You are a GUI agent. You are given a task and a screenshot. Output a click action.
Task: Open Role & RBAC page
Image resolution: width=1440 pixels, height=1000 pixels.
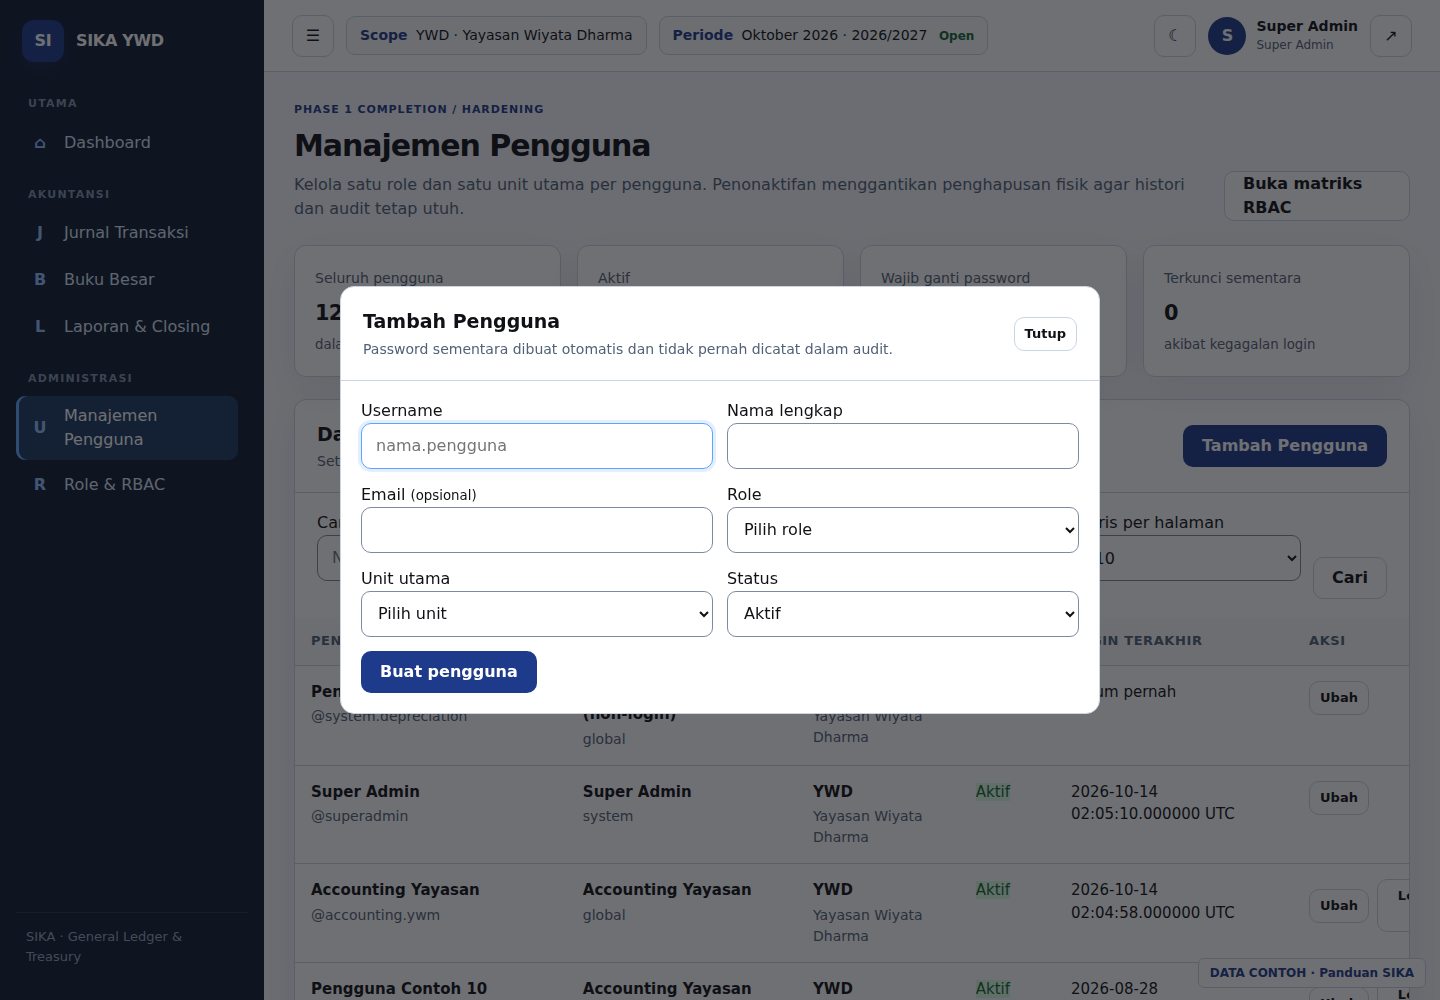tap(128, 485)
